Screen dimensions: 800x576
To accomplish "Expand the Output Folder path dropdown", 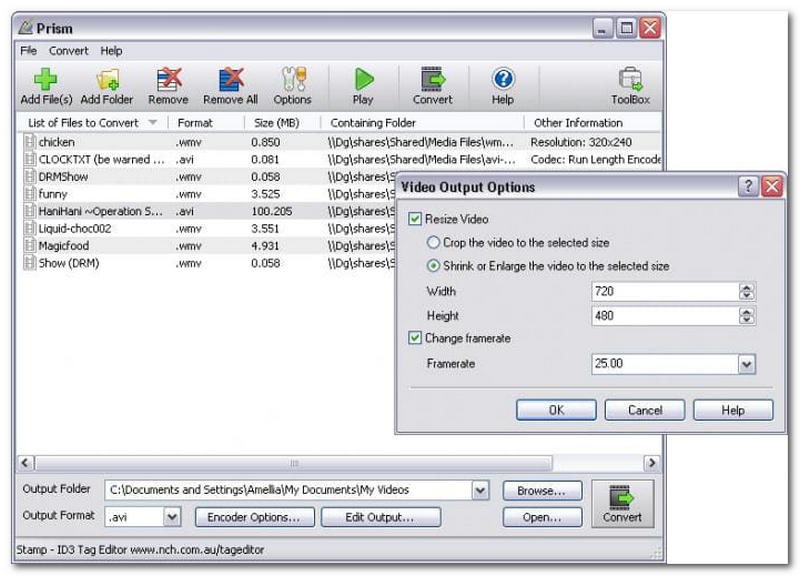I will tap(480, 491).
